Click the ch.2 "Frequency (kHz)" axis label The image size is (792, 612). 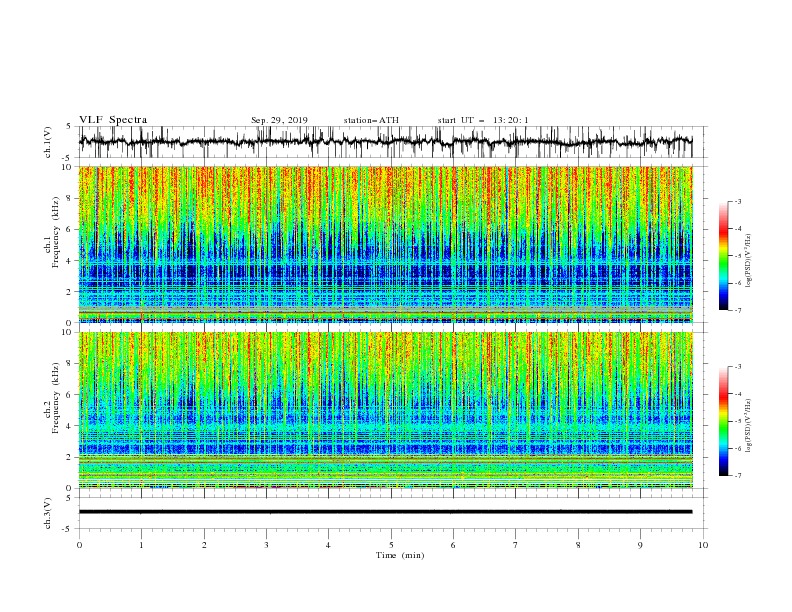pos(56,398)
